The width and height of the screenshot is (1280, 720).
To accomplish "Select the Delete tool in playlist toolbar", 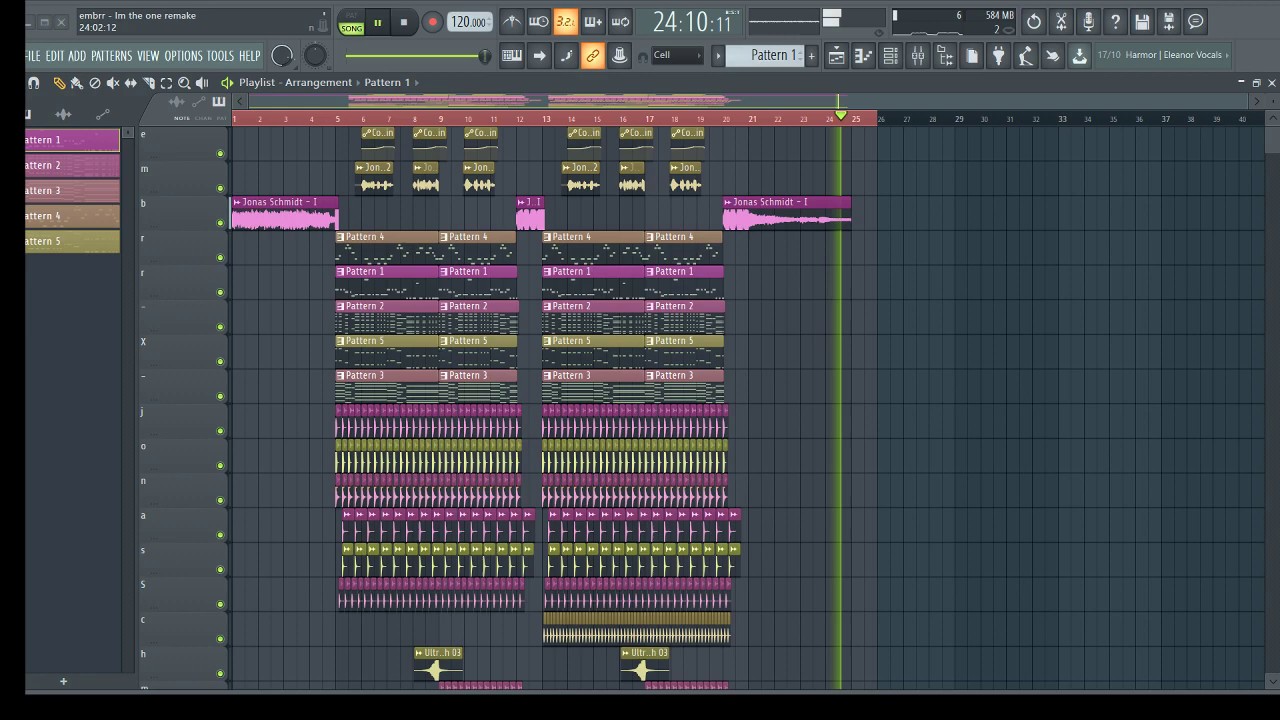I will coord(95,83).
